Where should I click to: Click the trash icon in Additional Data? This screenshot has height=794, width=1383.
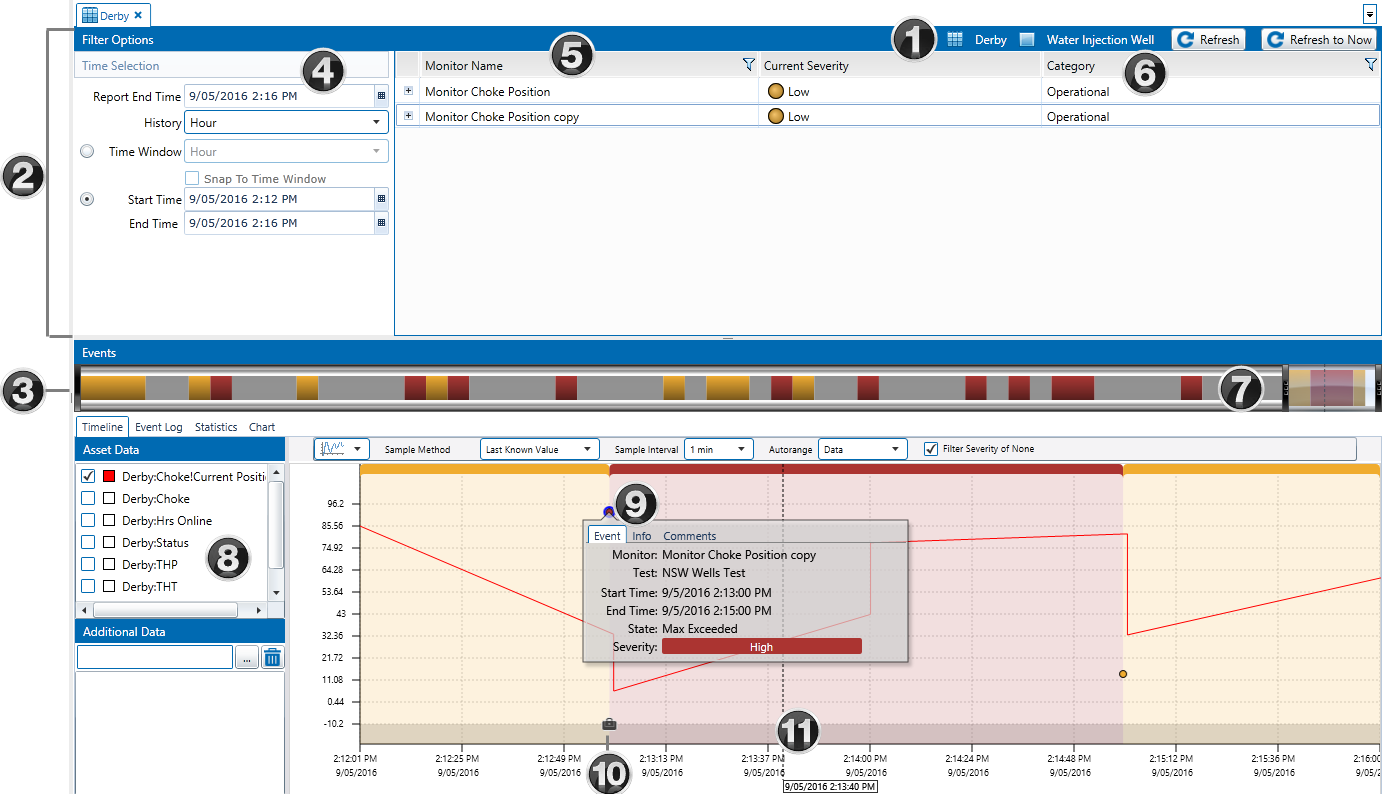(273, 657)
